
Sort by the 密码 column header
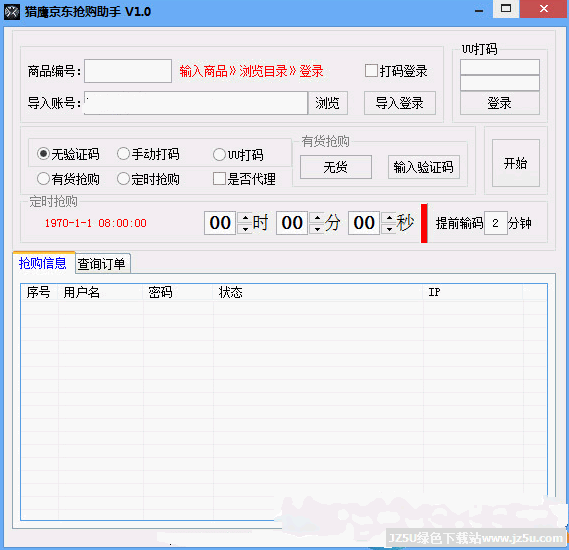tap(178, 292)
